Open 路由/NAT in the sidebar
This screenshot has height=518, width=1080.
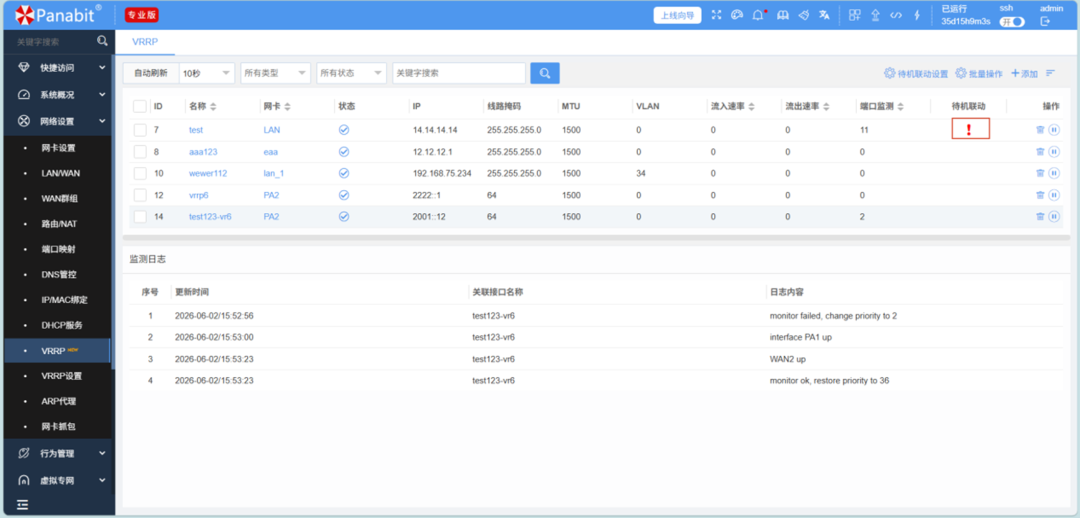(59, 224)
